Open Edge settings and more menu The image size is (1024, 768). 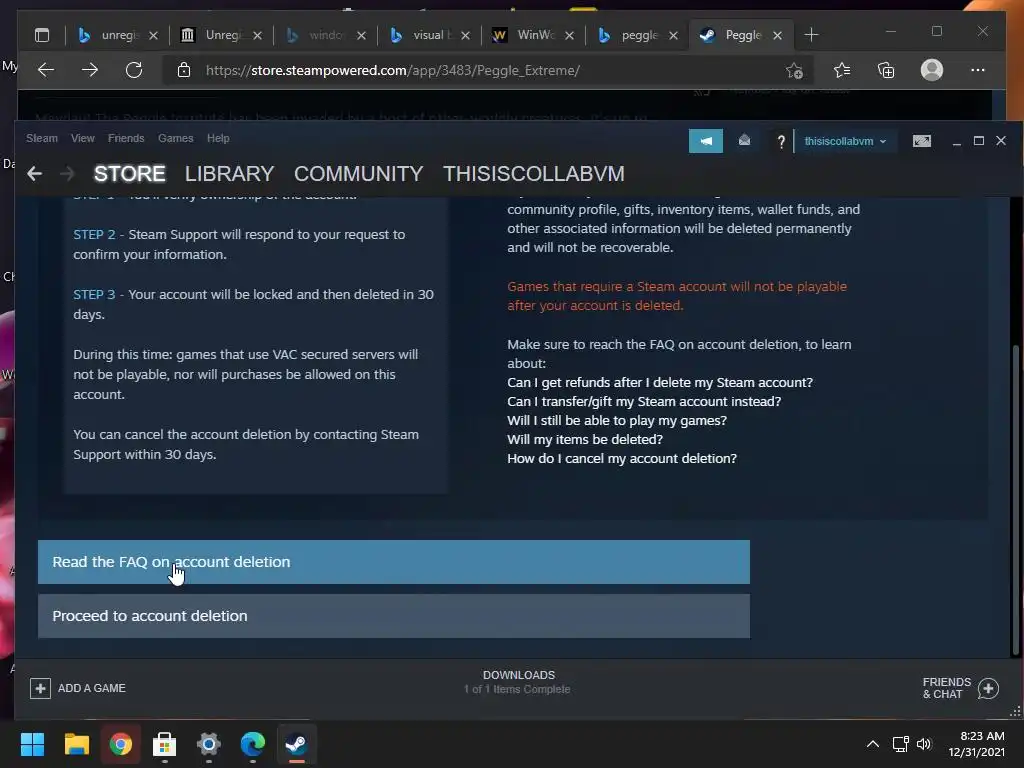click(x=978, y=70)
